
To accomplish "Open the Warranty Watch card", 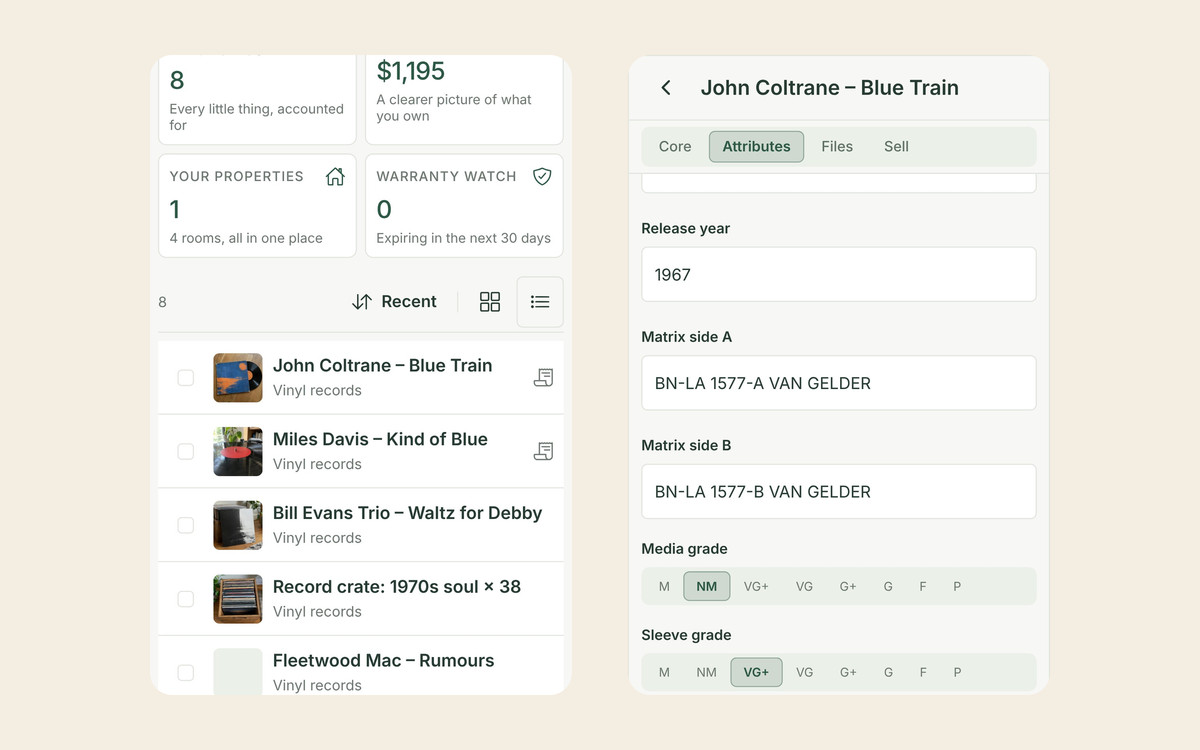I will coord(464,205).
